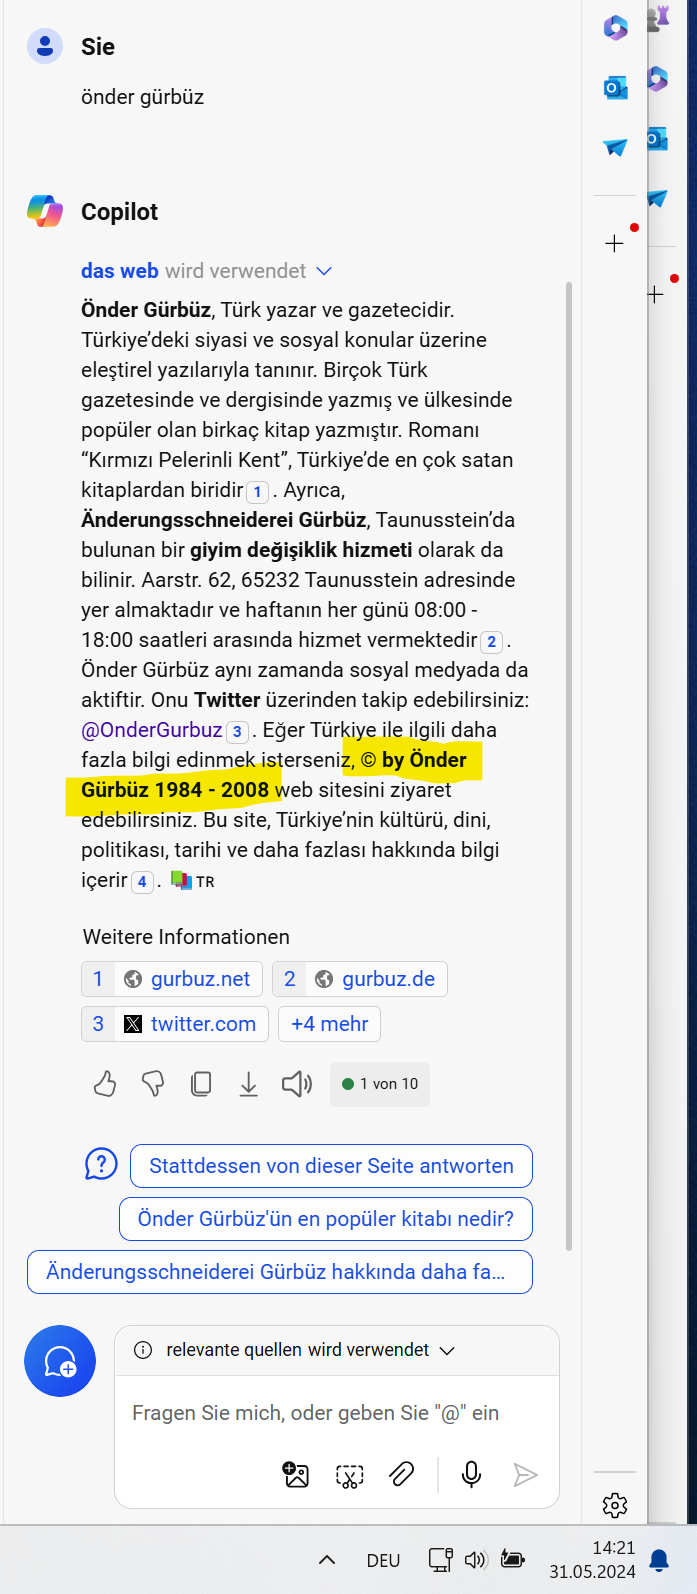The image size is (697, 1594).
Task: Open the DEU language indicator
Action: pyautogui.click(x=383, y=1560)
